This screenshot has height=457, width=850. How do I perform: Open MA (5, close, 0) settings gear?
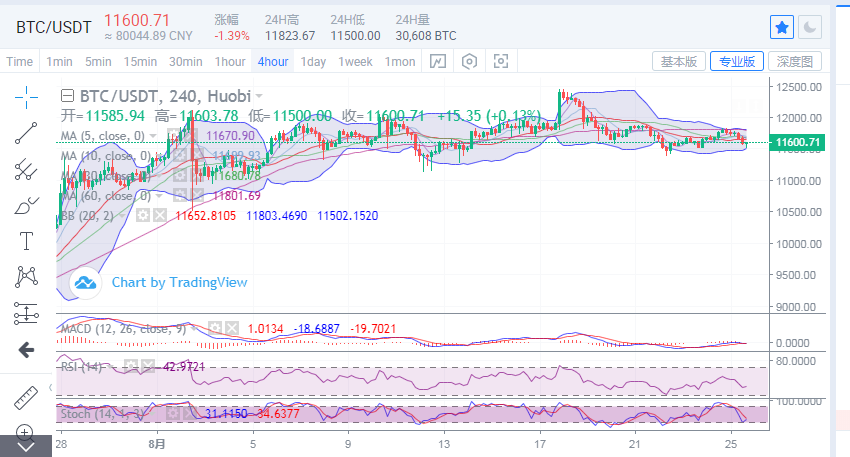pos(174,136)
